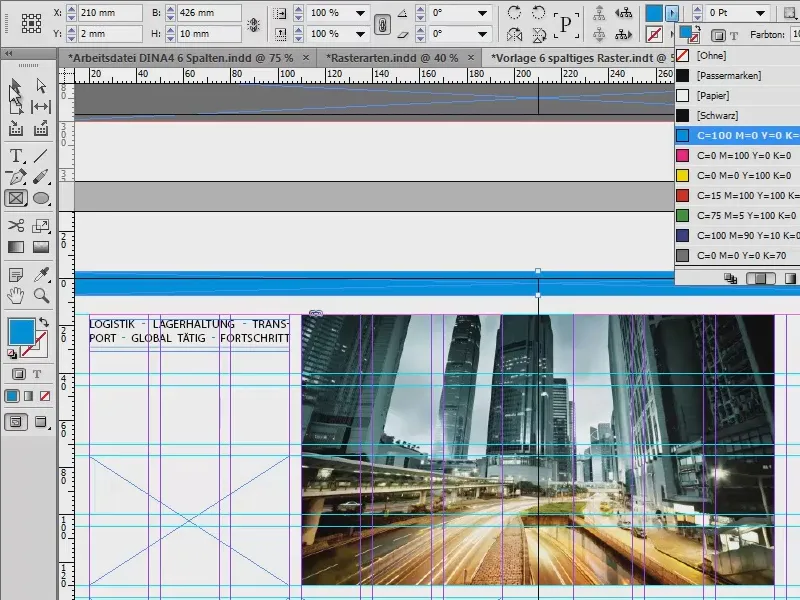The height and width of the screenshot is (600, 800).
Task: Choose [Schwarz] swatch in list
Action: 737,115
